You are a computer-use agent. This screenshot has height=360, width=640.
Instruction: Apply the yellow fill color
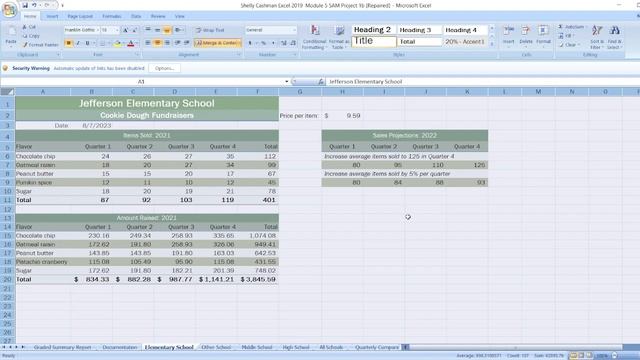pos(117,43)
